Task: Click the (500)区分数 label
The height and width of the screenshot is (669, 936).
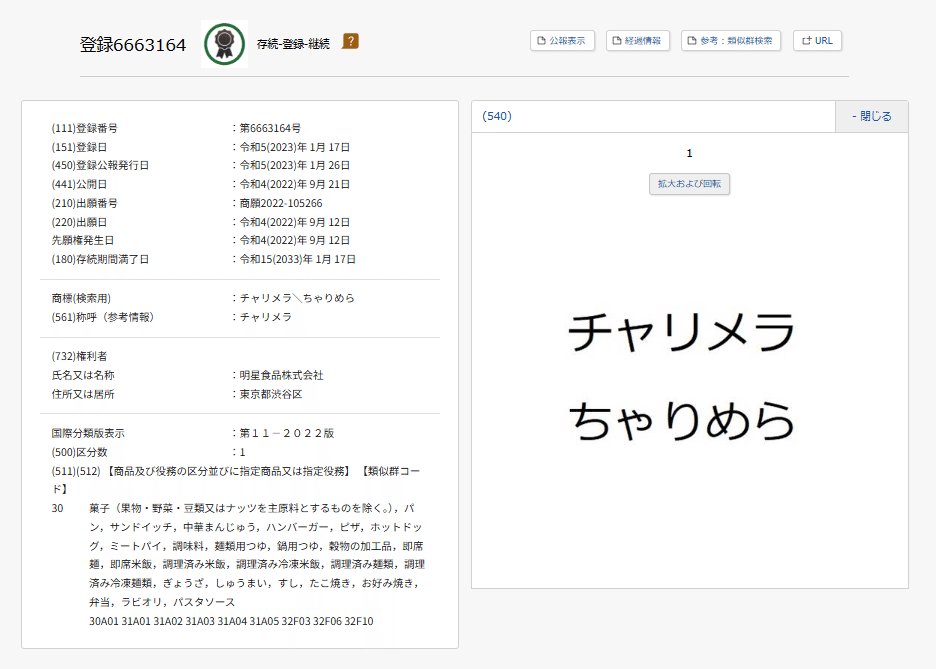Action: click(x=79, y=452)
